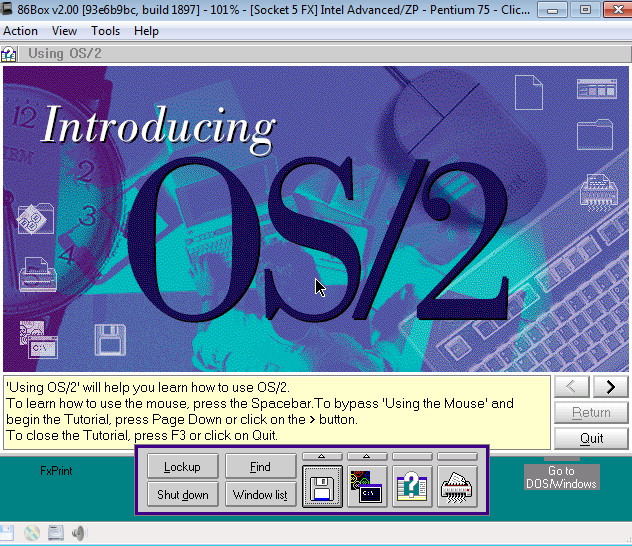Viewport: 632px width, 546px height.
Task: Click the previous page arrow button
Action: [572, 387]
